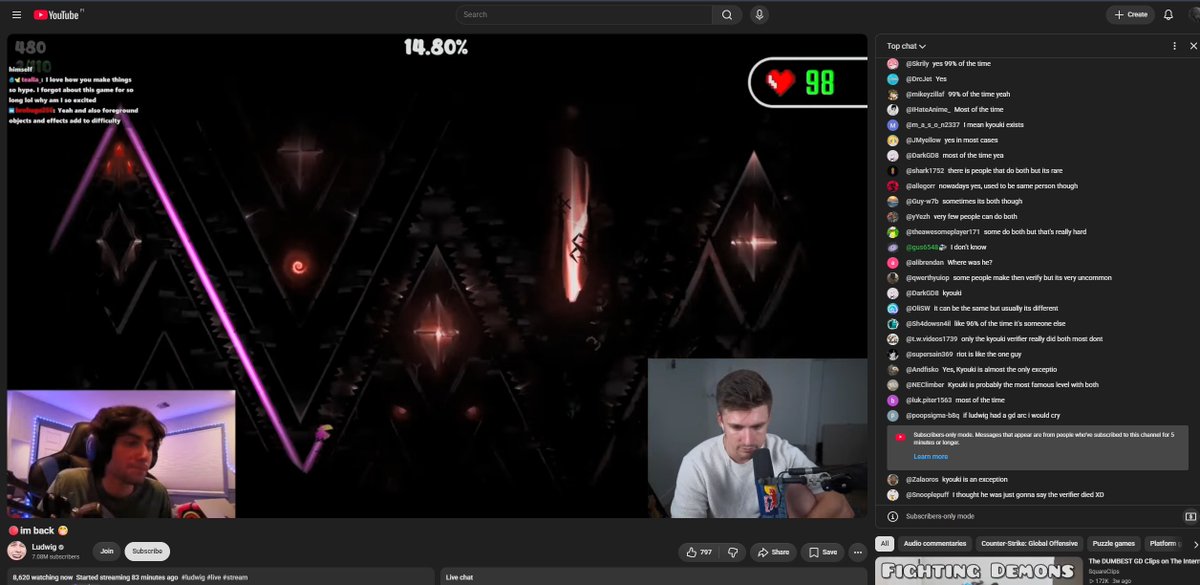
Task: Click @m_a_s_o_n2337's avatar in chat
Action: click(x=893, y=125)
